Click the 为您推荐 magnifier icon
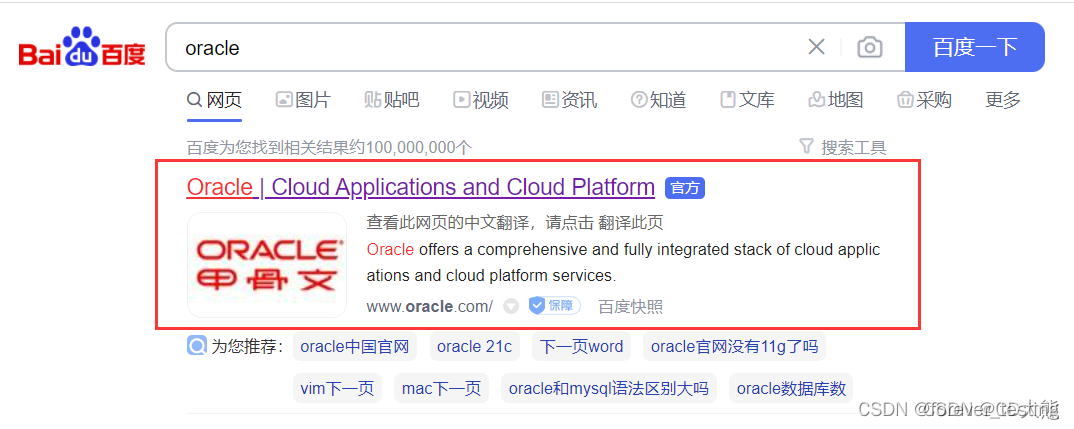 (x=197, y=346)
